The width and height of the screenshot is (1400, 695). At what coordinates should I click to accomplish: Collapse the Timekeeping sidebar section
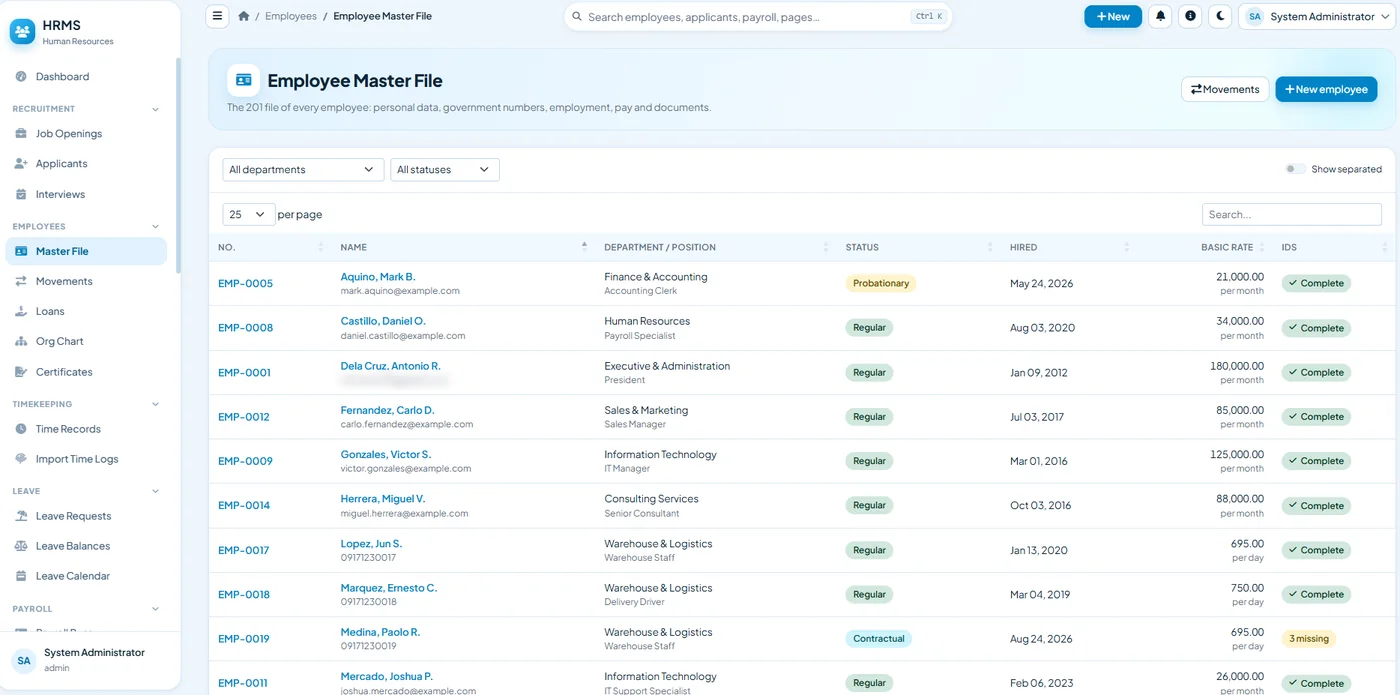click(155, 404)
